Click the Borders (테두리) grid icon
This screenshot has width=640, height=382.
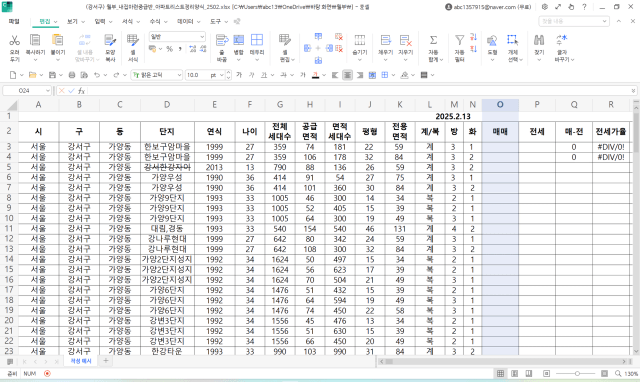point(257,40)
